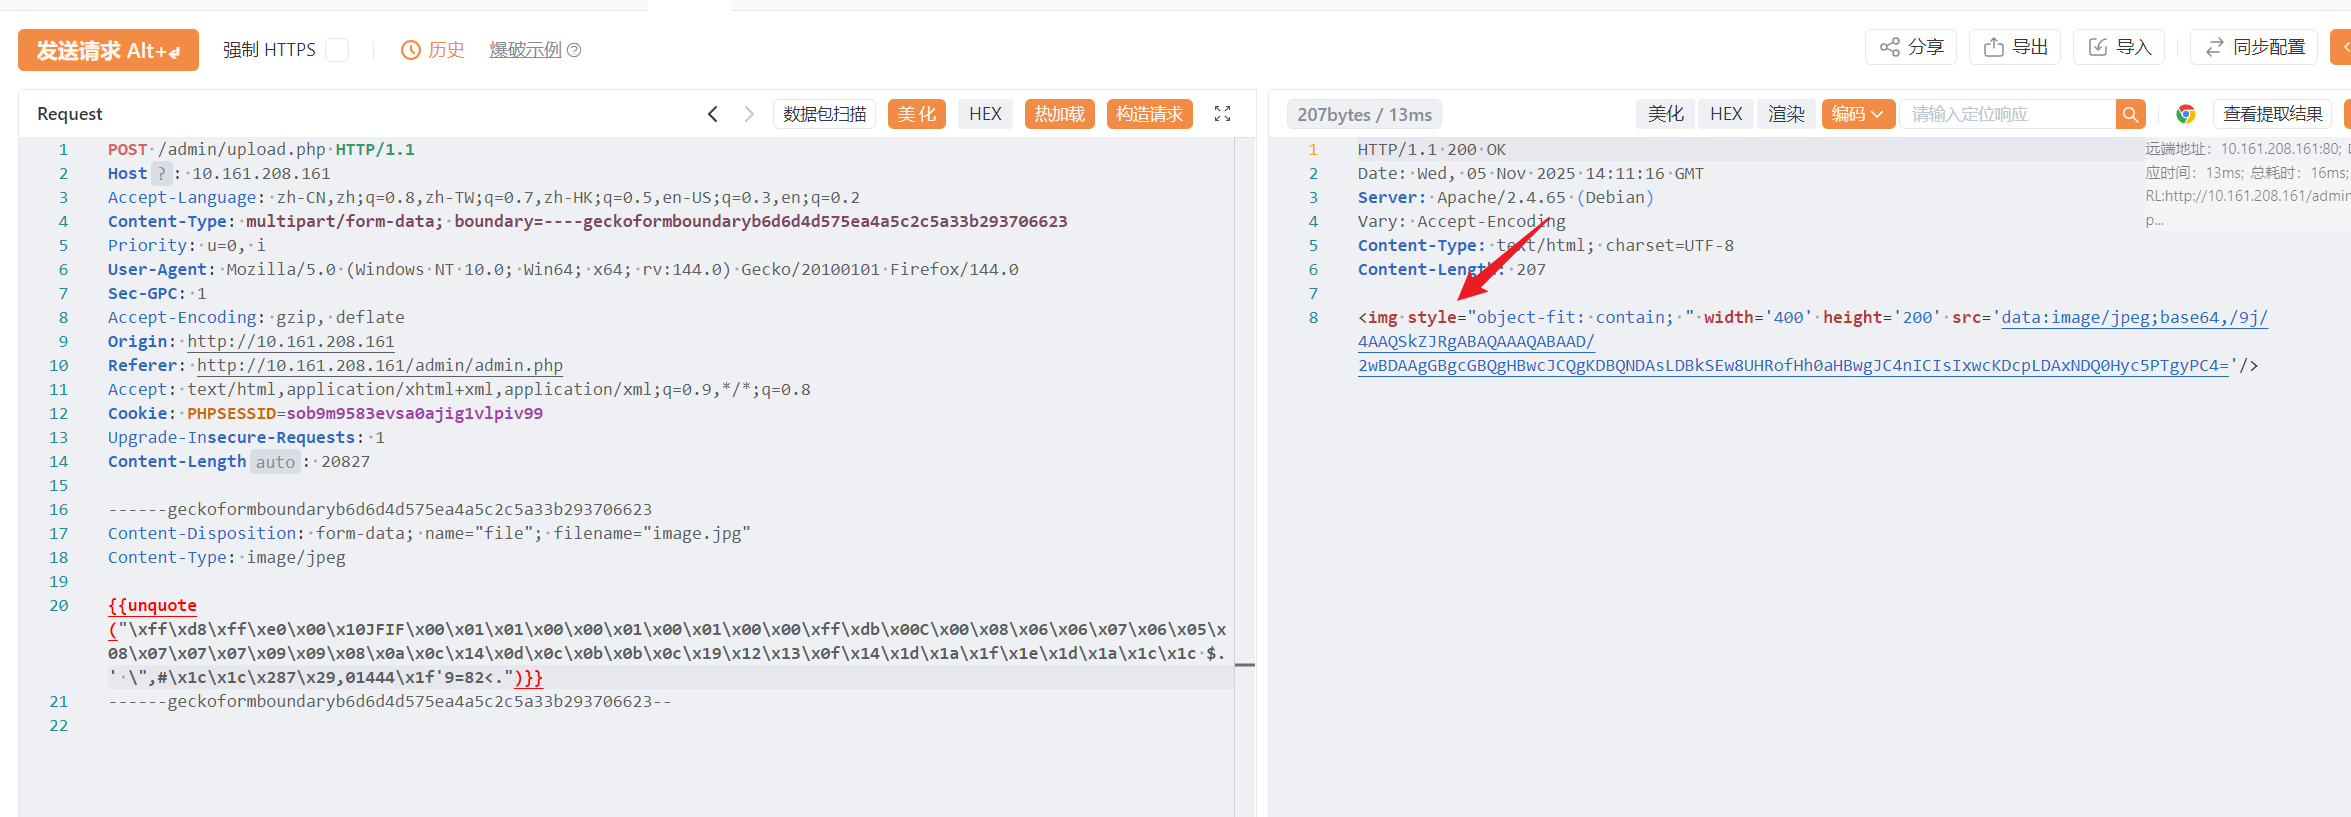Screen dimensions: 2351x817
Task: Click the auto tag beside Content-Length
Action: (x=275, y=462)
